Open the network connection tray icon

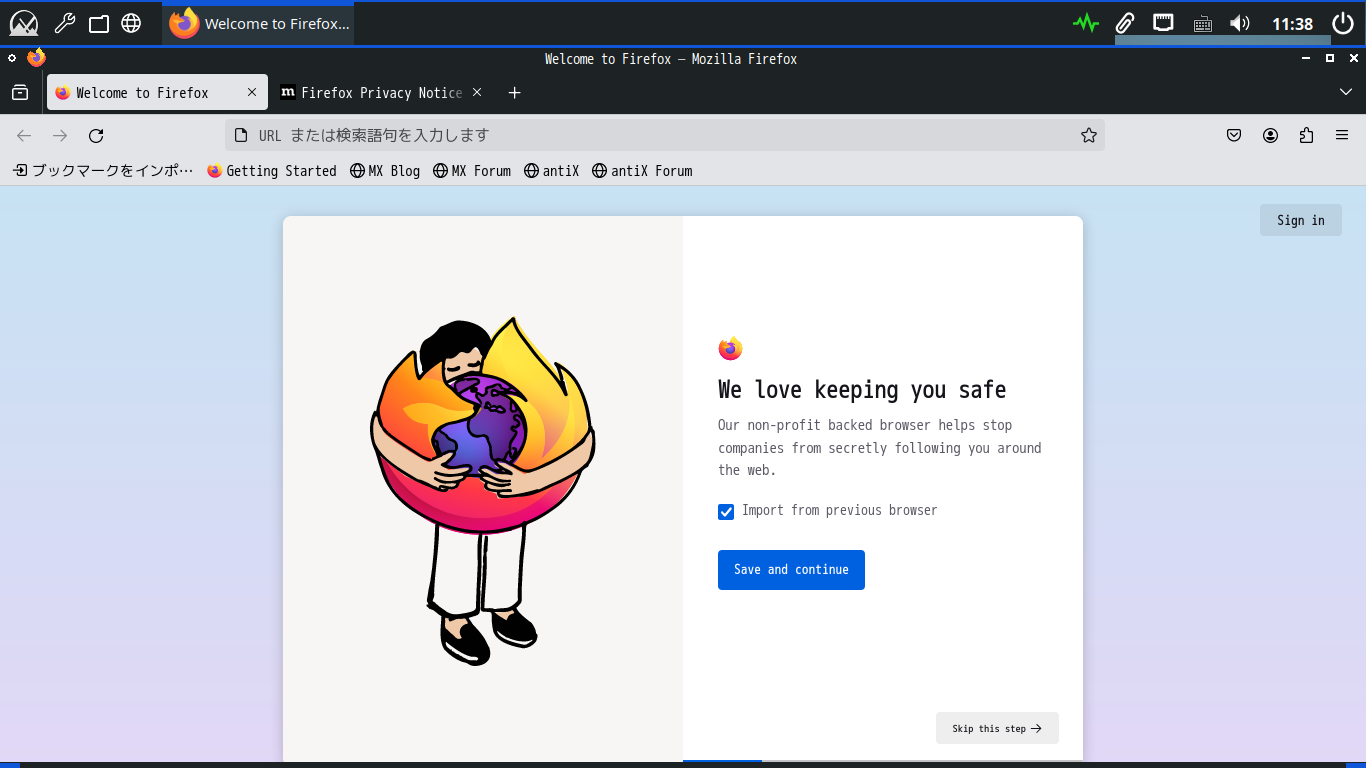(x=1163, y=23)
